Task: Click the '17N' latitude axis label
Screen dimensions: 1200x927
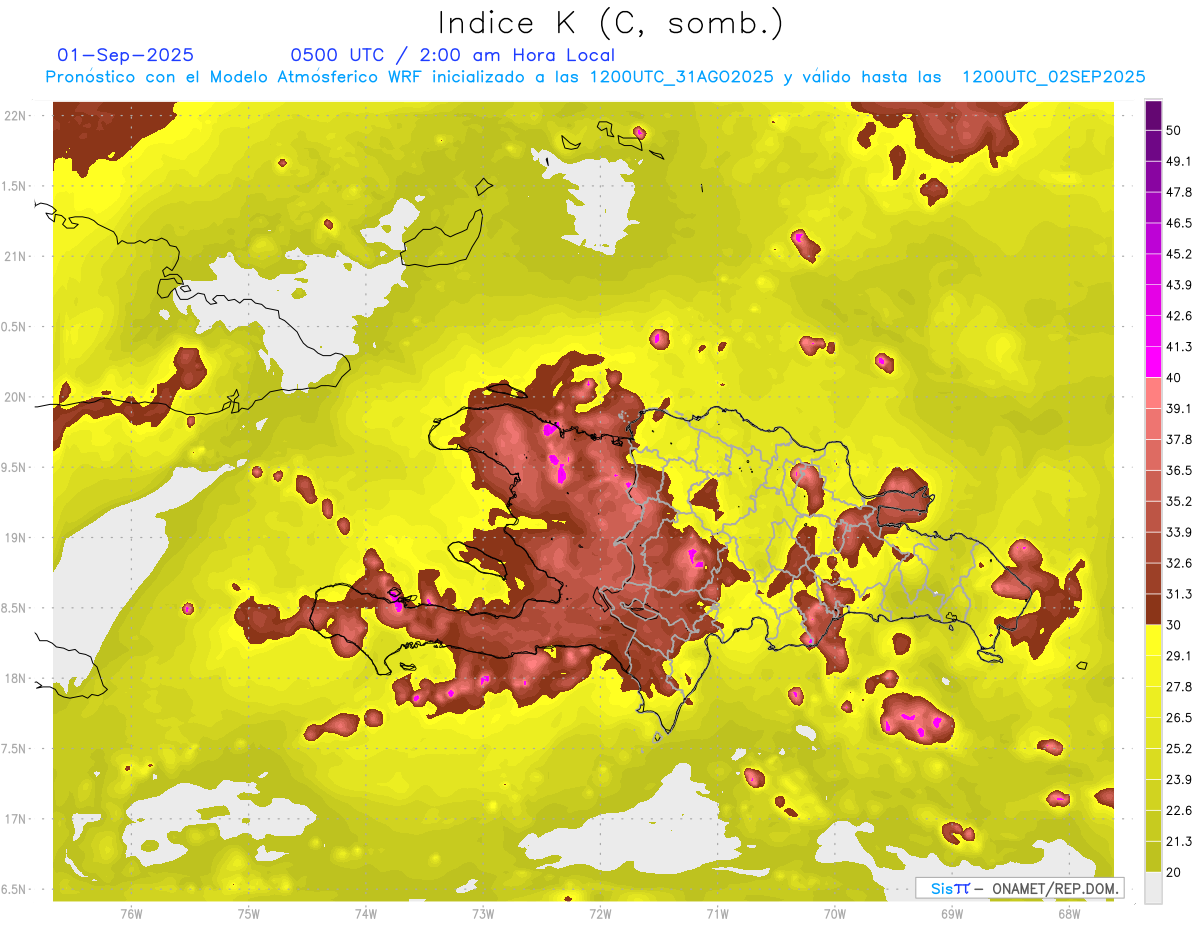Action: click(15, 819)
